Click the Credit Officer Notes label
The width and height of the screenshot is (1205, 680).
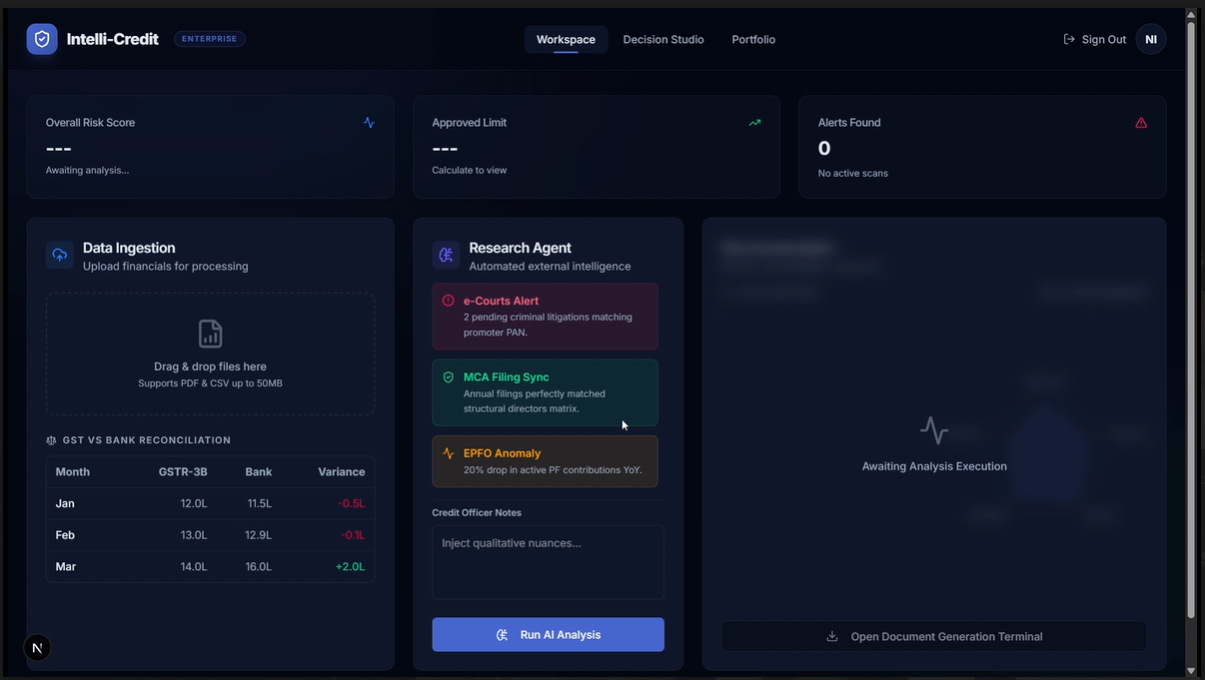[477, 512]
